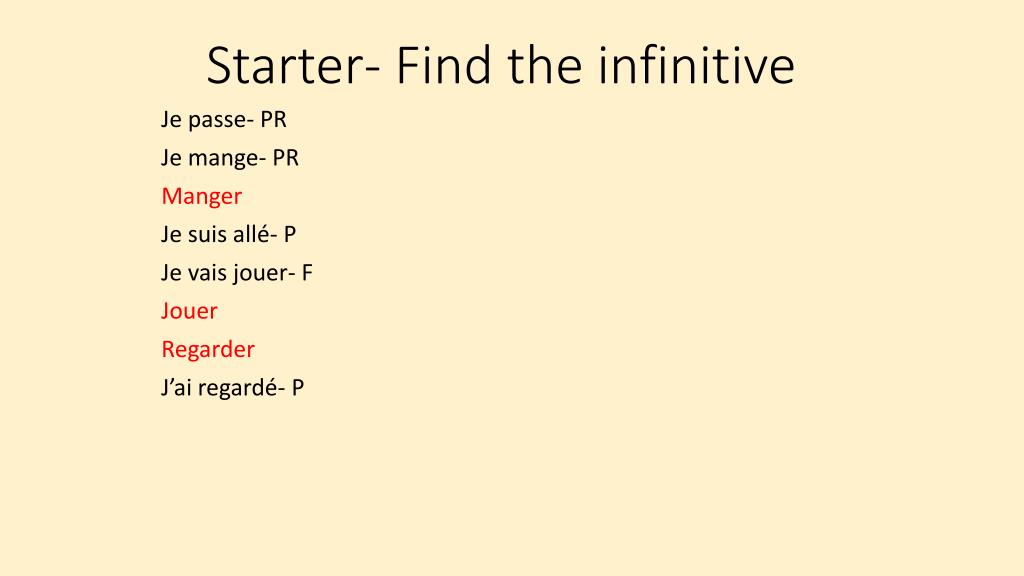Select the "J'ai regardé- P" line
Viewport: 1024px width, 576px height.
point(232,388)
